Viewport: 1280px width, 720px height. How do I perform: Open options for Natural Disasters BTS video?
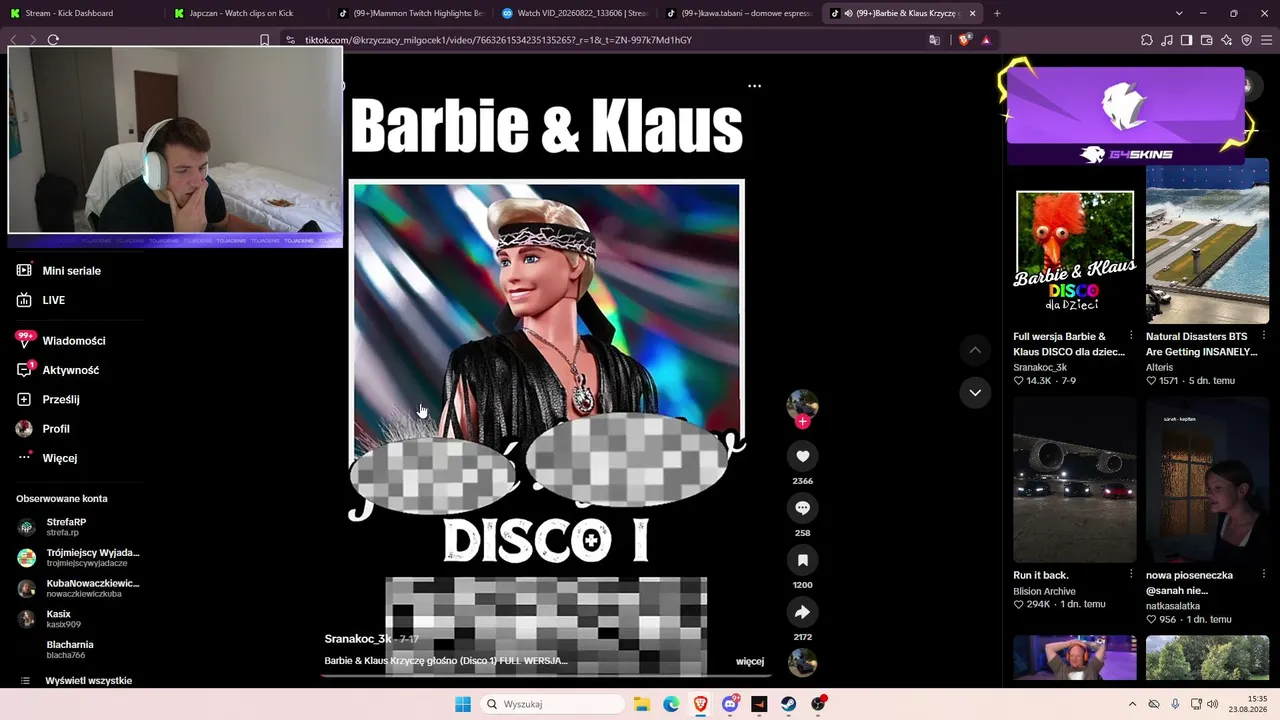(1264, 336)
